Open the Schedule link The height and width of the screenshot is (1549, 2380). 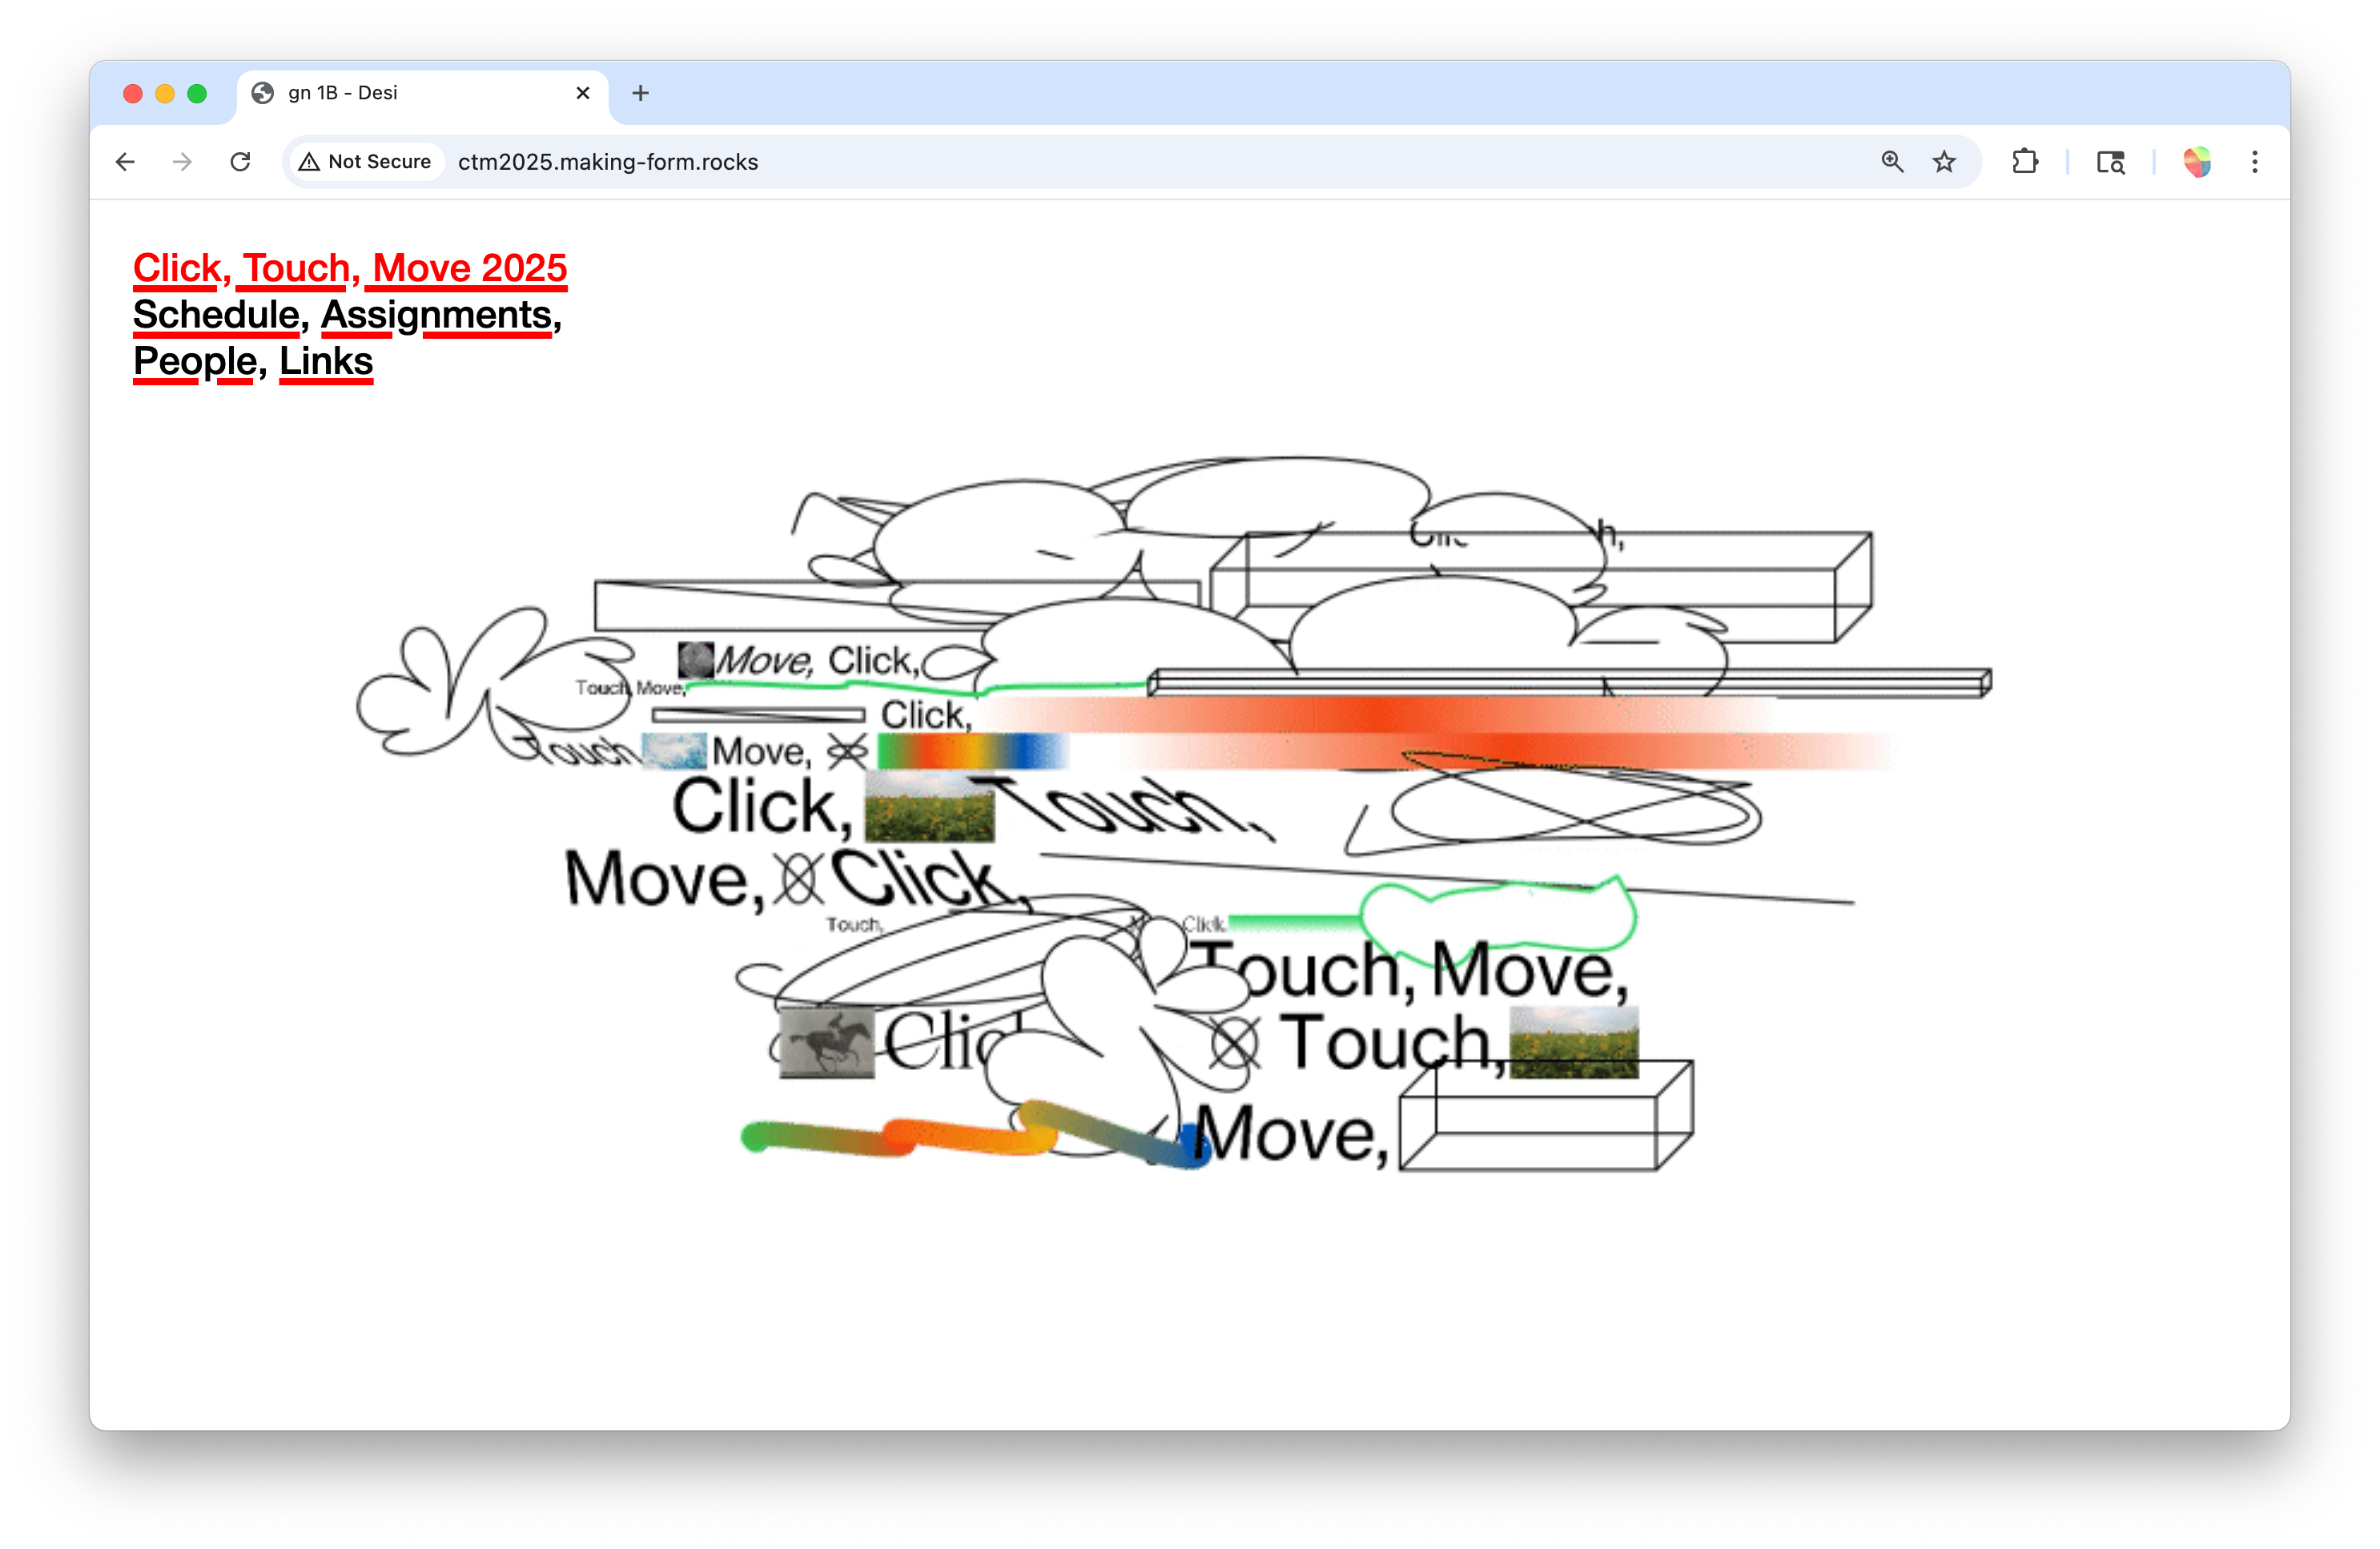click(216, 315)
